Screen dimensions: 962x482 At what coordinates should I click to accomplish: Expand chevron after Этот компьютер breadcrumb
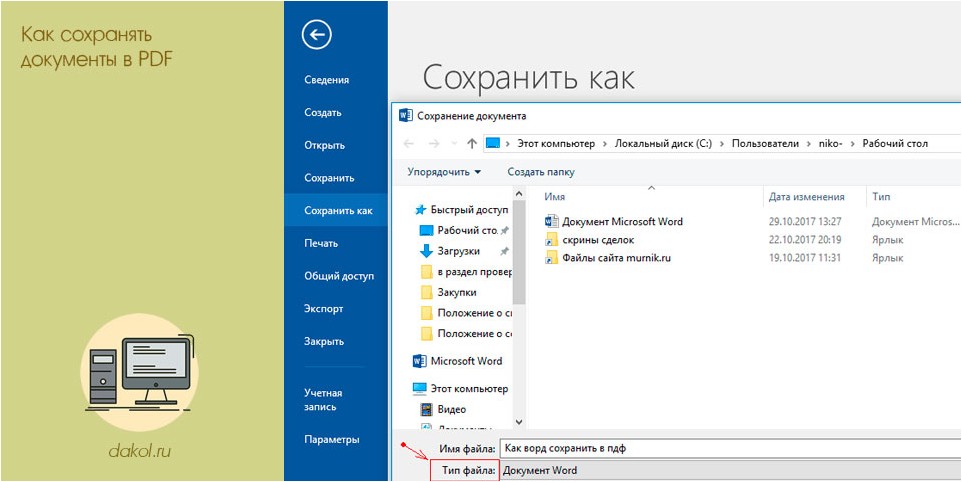[x=605, y=143]
